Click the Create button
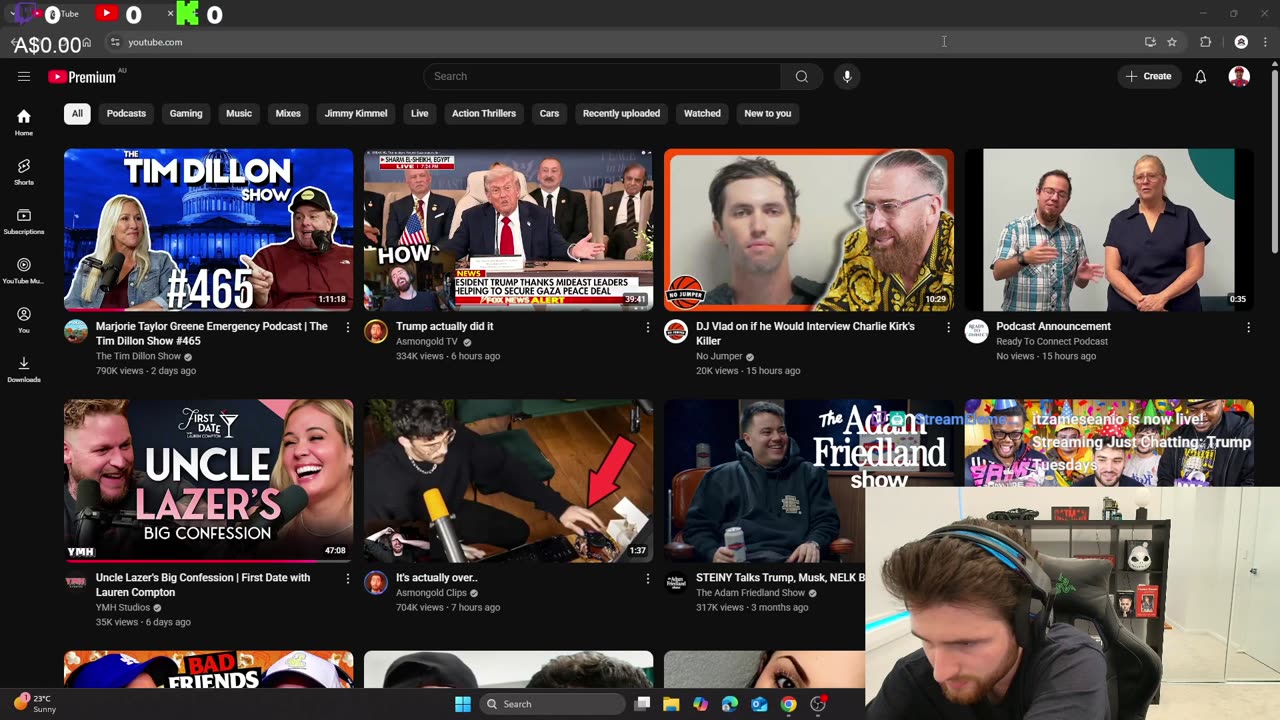The image size is (1280, 720). click(x=1148, y=76)
